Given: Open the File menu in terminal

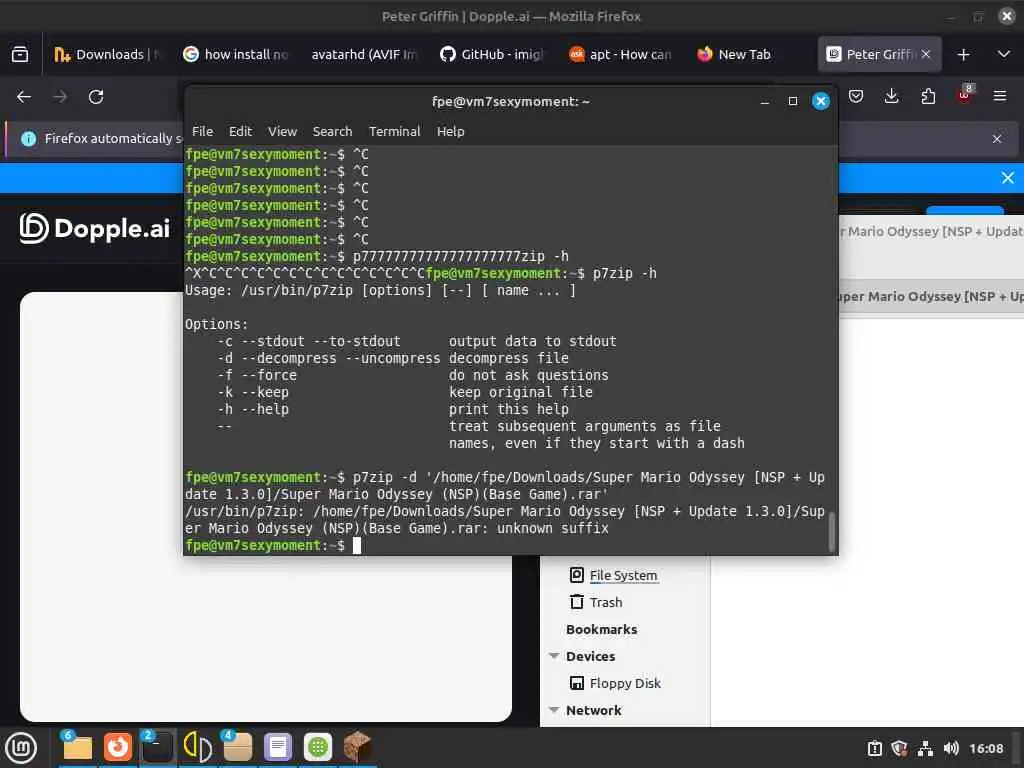Looking at the screenshot, I should tap(202, 131).
